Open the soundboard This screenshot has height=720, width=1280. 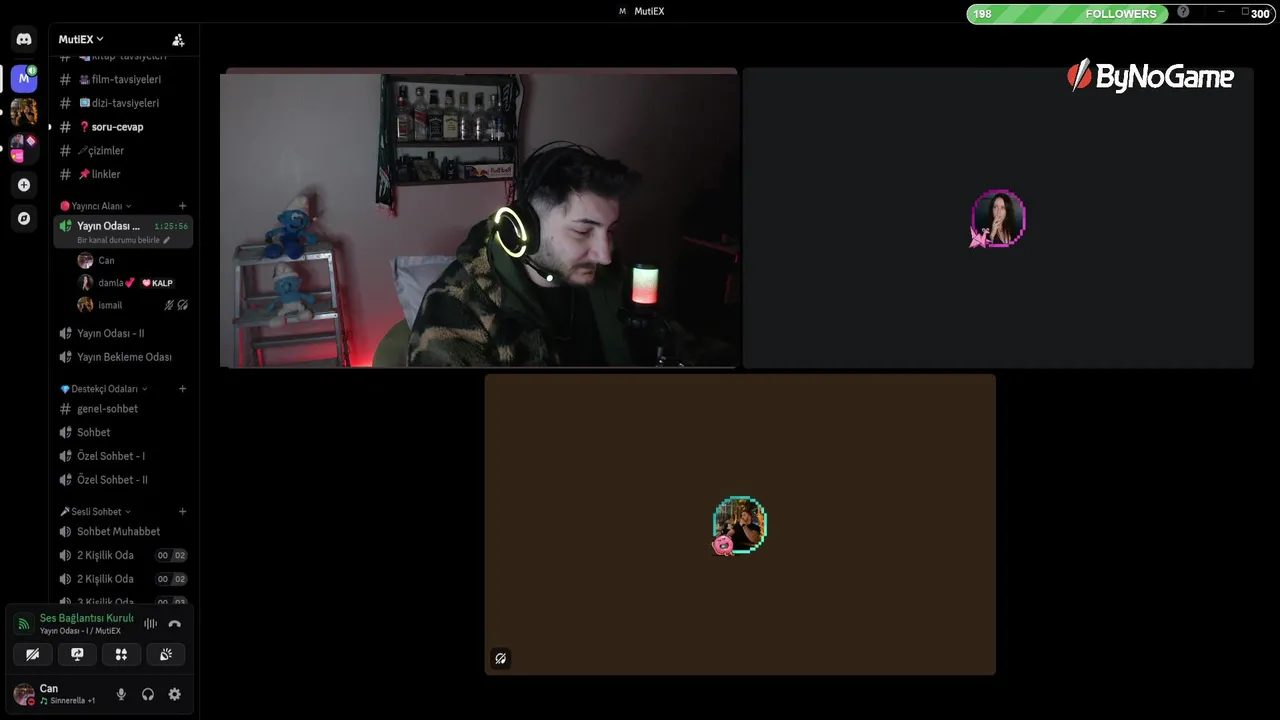point(166,654)
